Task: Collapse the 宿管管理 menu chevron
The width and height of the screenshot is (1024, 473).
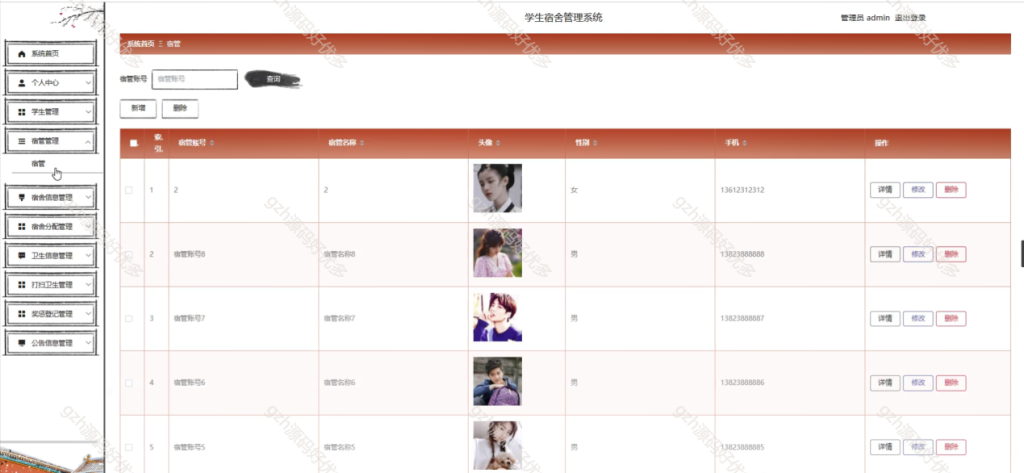Action: click(x=88, y=141)
